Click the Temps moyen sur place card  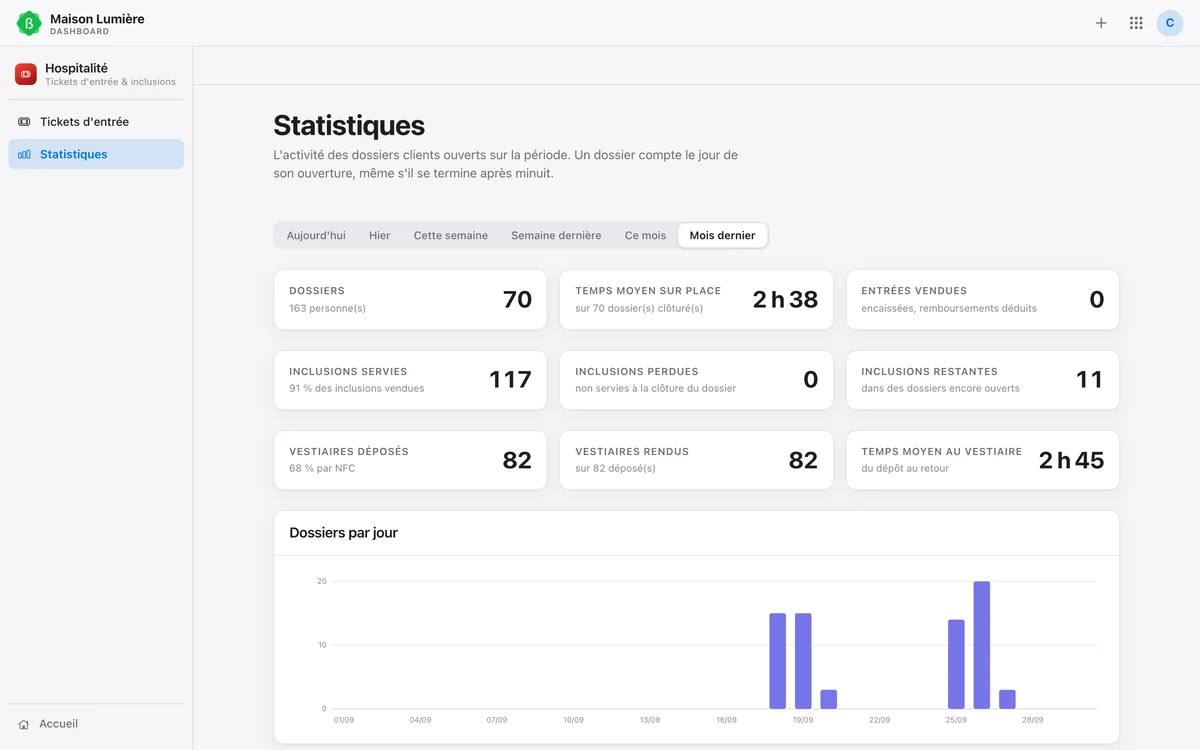coord(696,299)
